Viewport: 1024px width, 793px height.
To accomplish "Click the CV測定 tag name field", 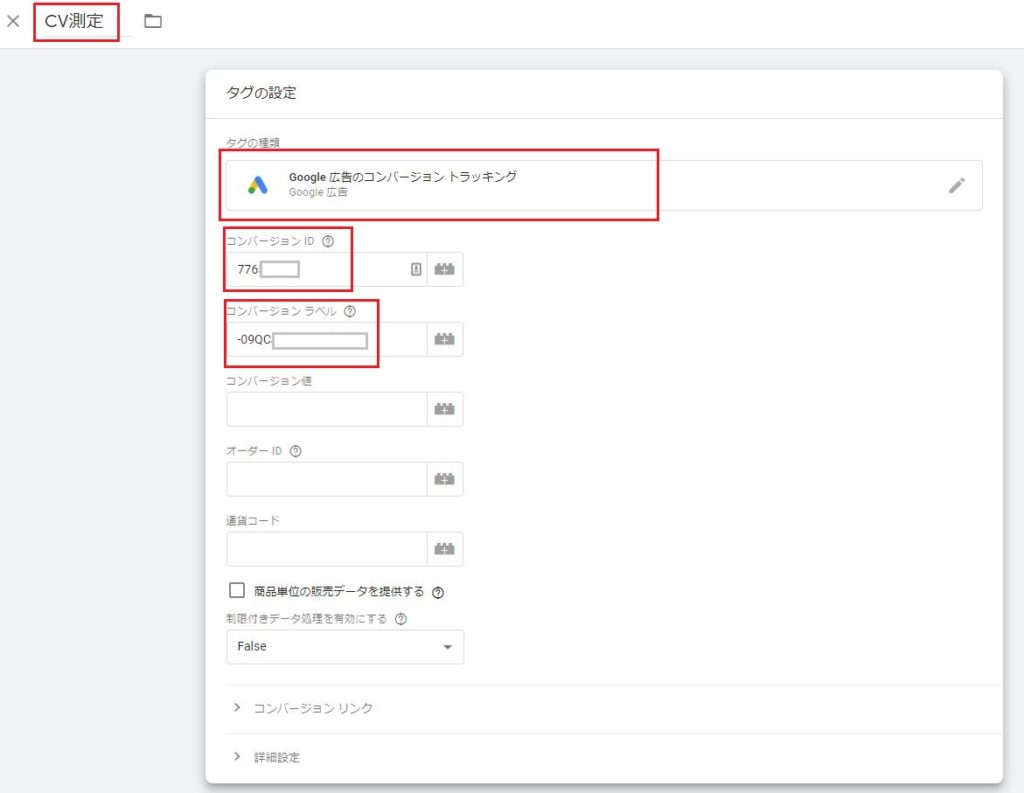I will [75, 21].
